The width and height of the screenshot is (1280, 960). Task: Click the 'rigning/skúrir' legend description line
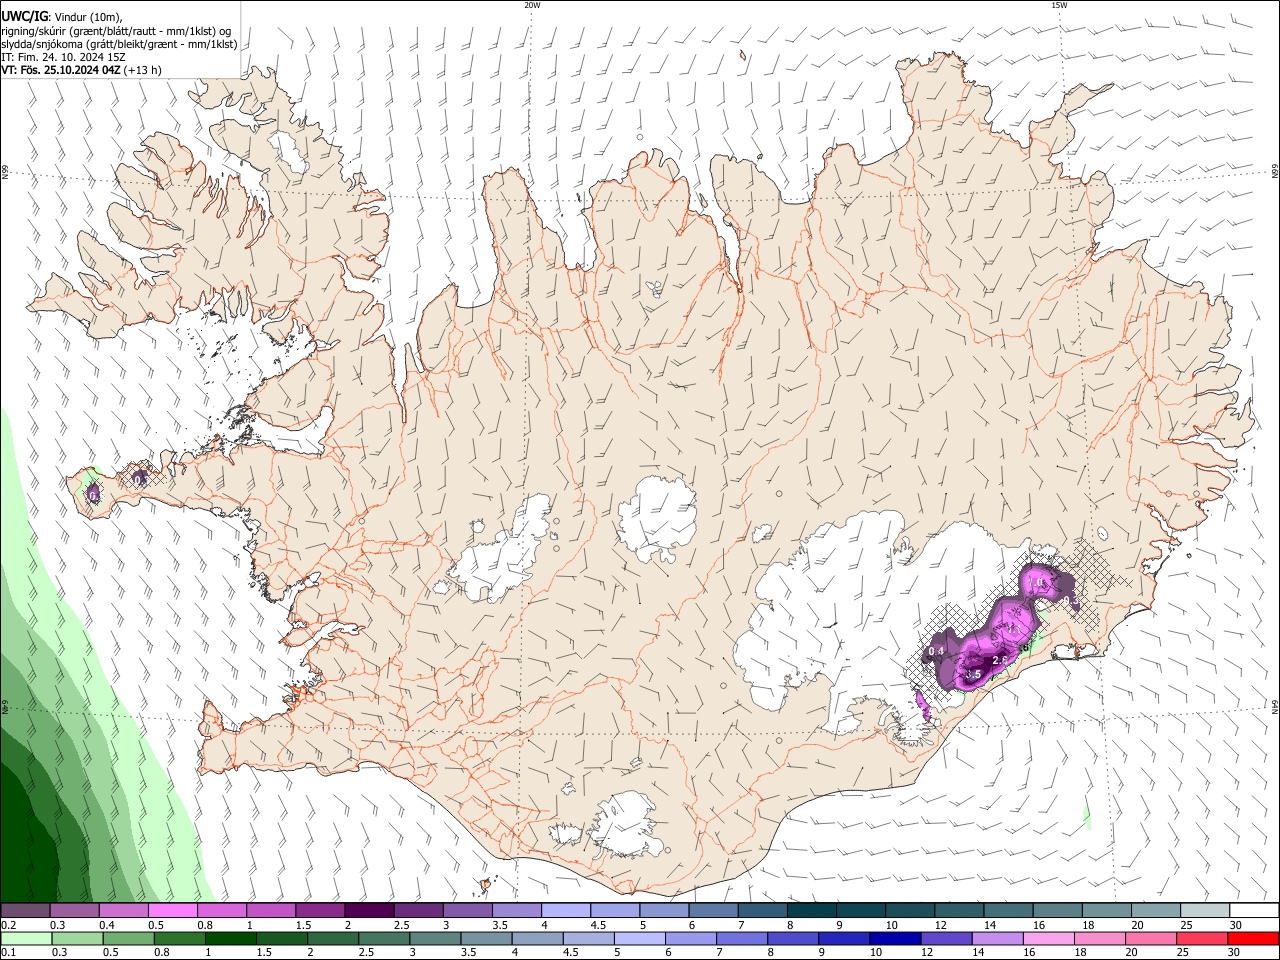point(117,31)
